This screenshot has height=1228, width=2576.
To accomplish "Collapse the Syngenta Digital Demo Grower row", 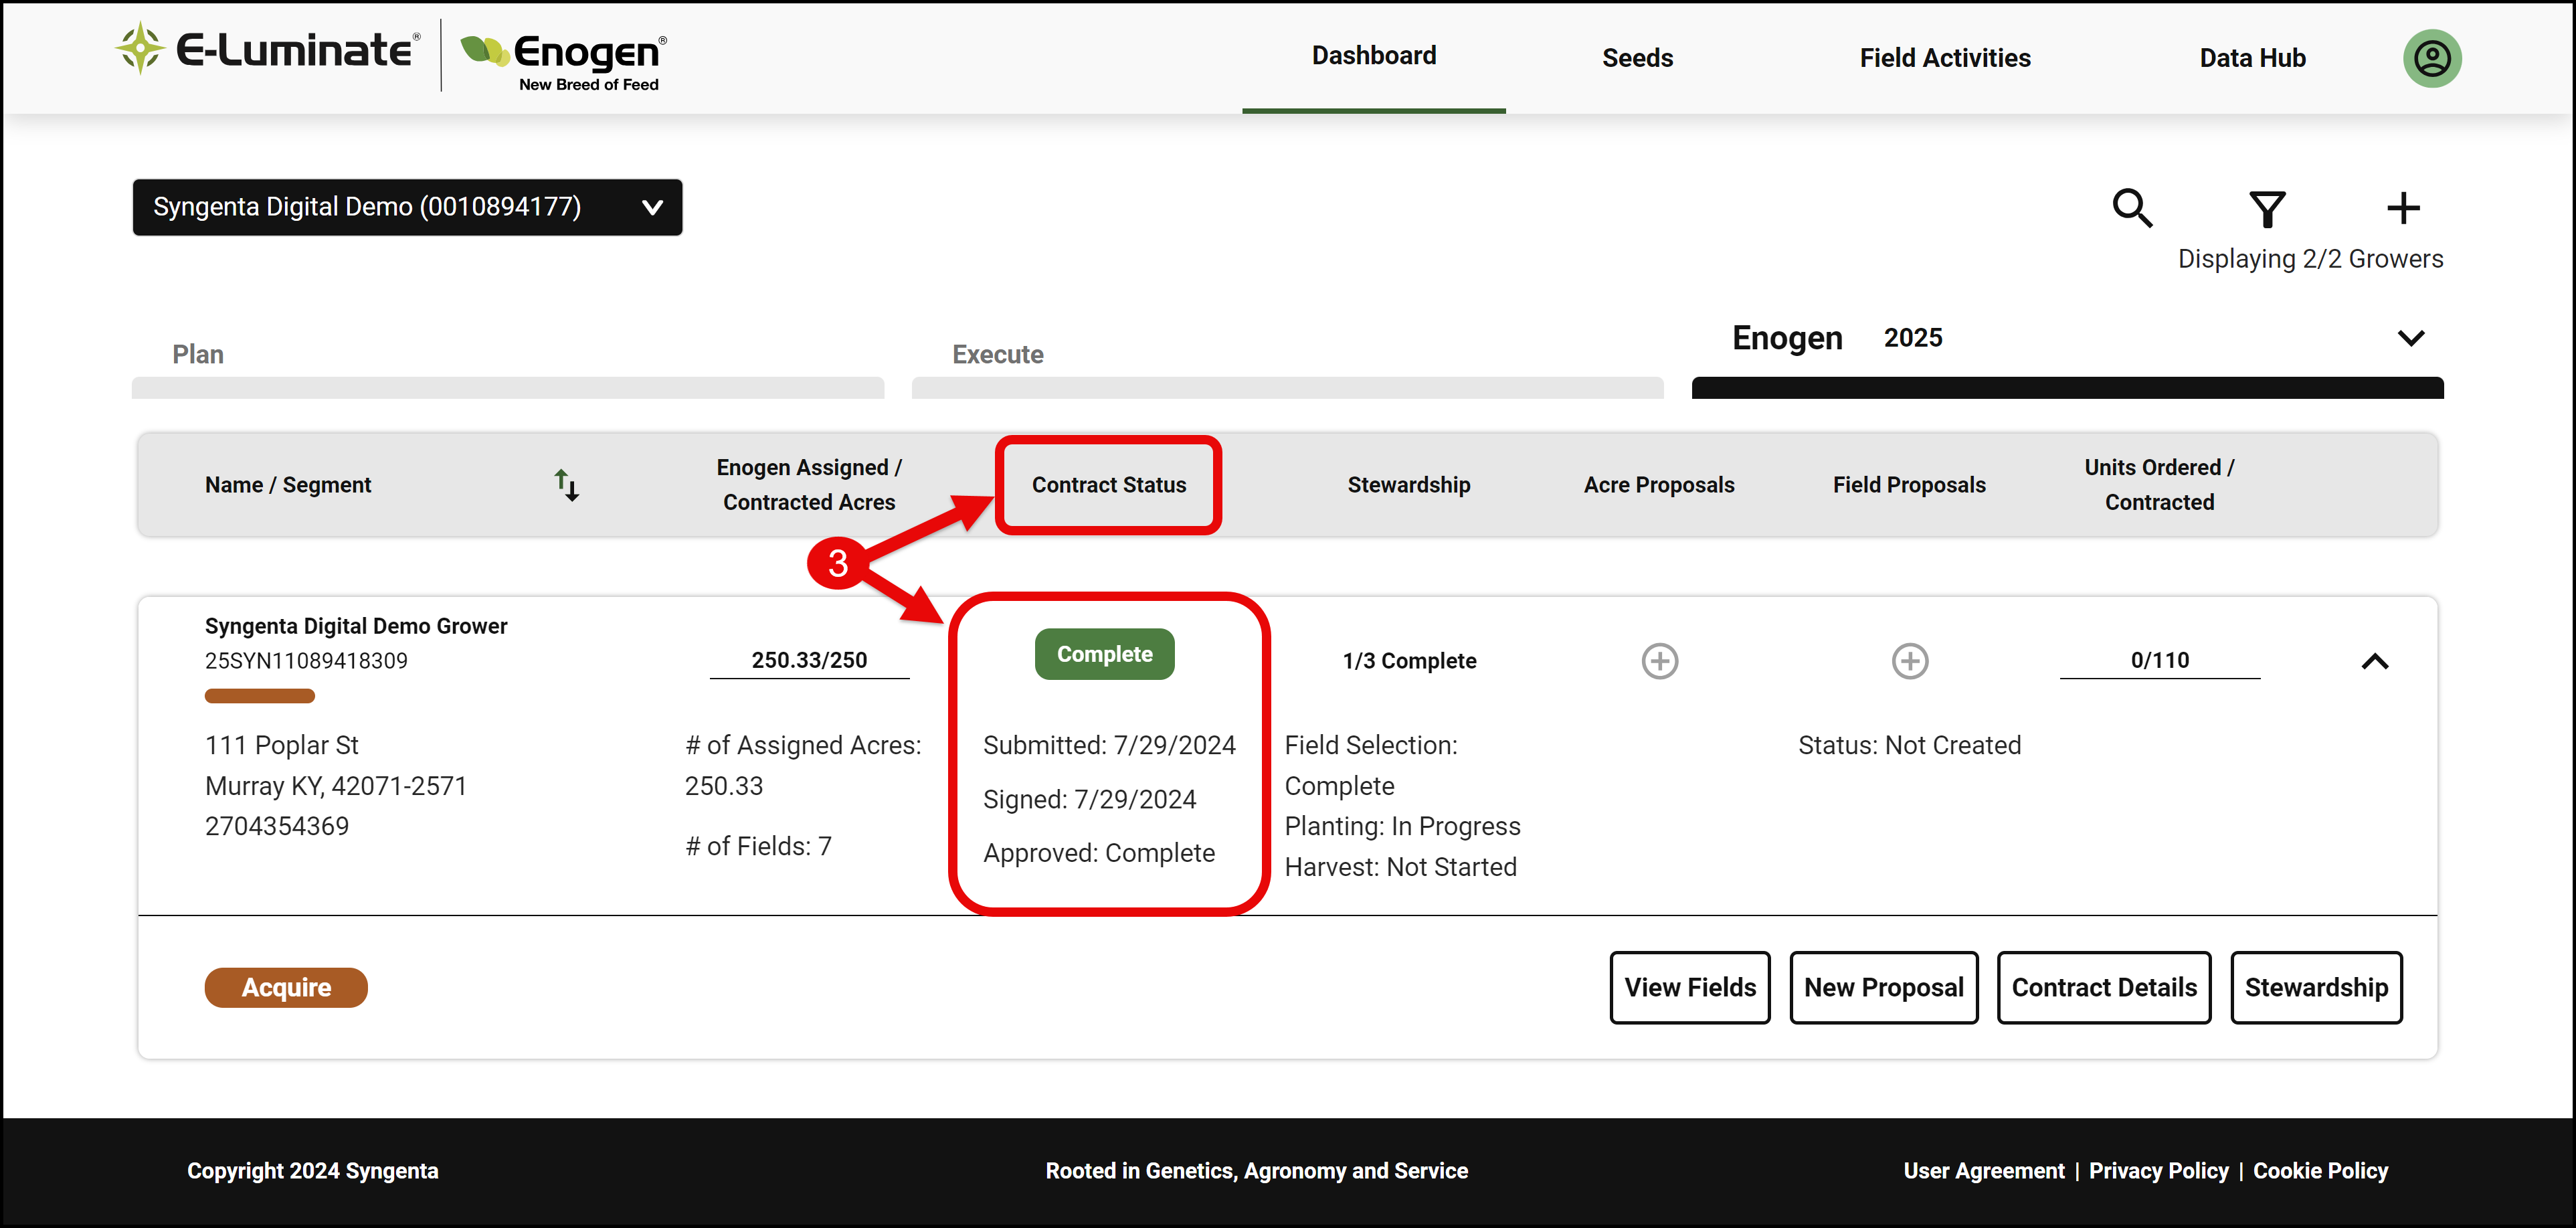I will [x=2375, y=661].
